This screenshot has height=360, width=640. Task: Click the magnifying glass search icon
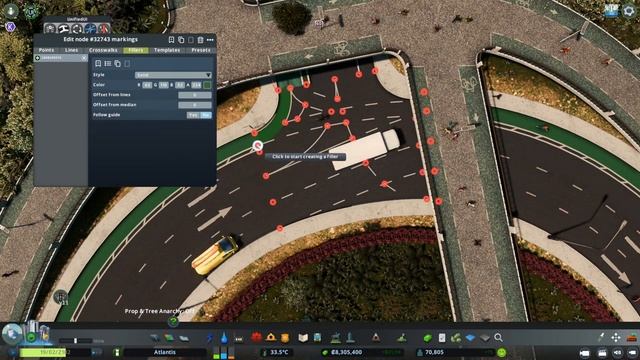498,338
